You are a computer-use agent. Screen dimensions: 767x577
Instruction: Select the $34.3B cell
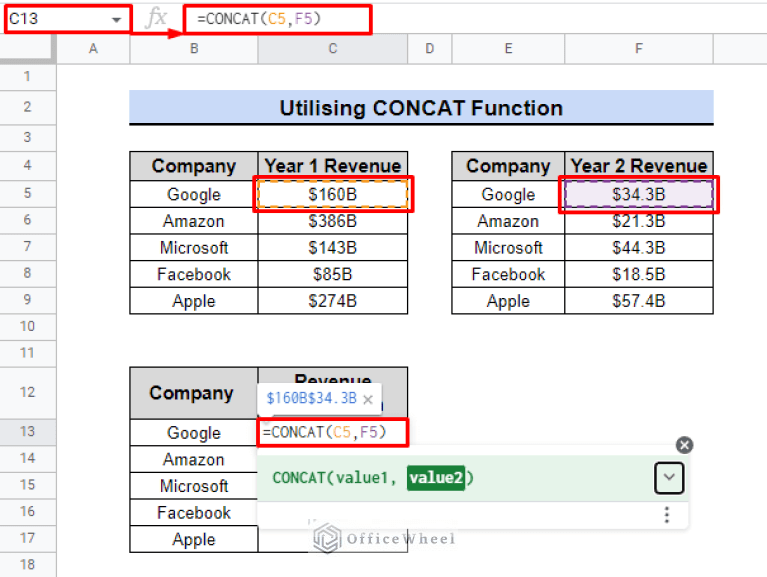[x=639, y=194]
